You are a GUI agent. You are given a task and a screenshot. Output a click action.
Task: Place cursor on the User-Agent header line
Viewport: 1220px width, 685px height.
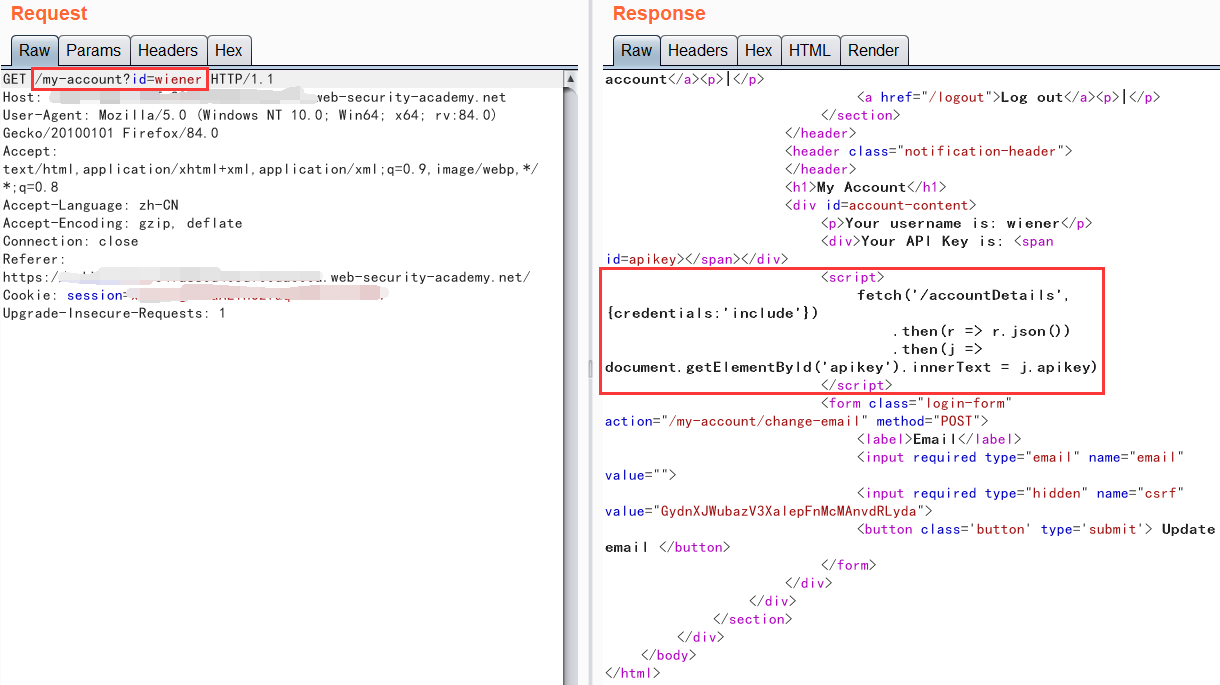point(249,115)
